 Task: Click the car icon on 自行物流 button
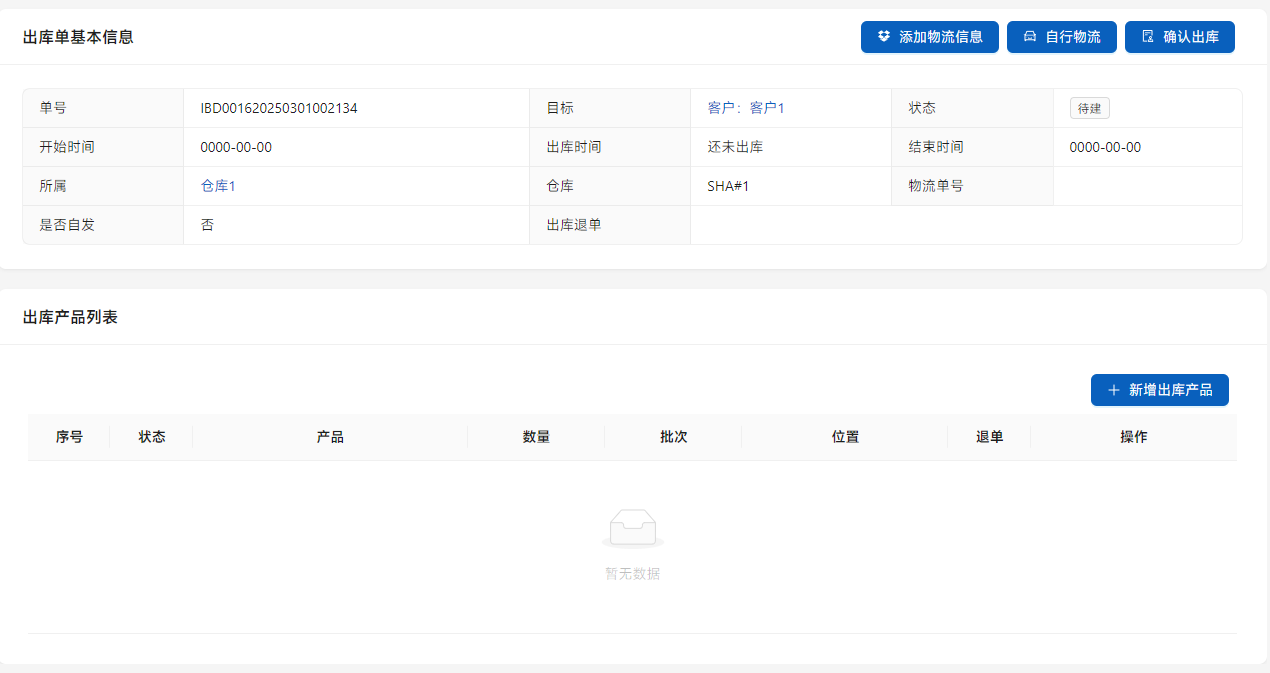pos(1030,37)
